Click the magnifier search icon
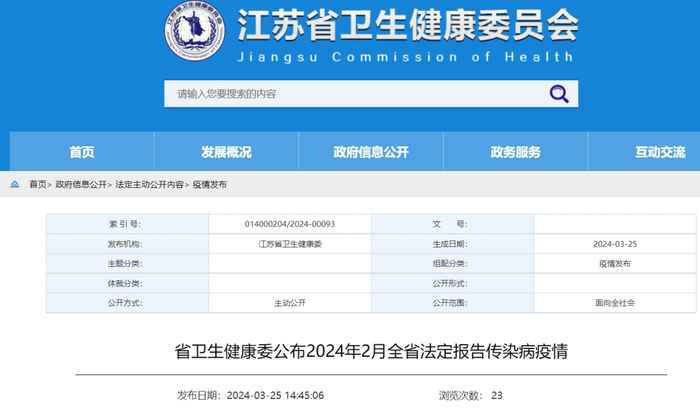This screenshot has width=700, height=410. [x=558, y=94]
